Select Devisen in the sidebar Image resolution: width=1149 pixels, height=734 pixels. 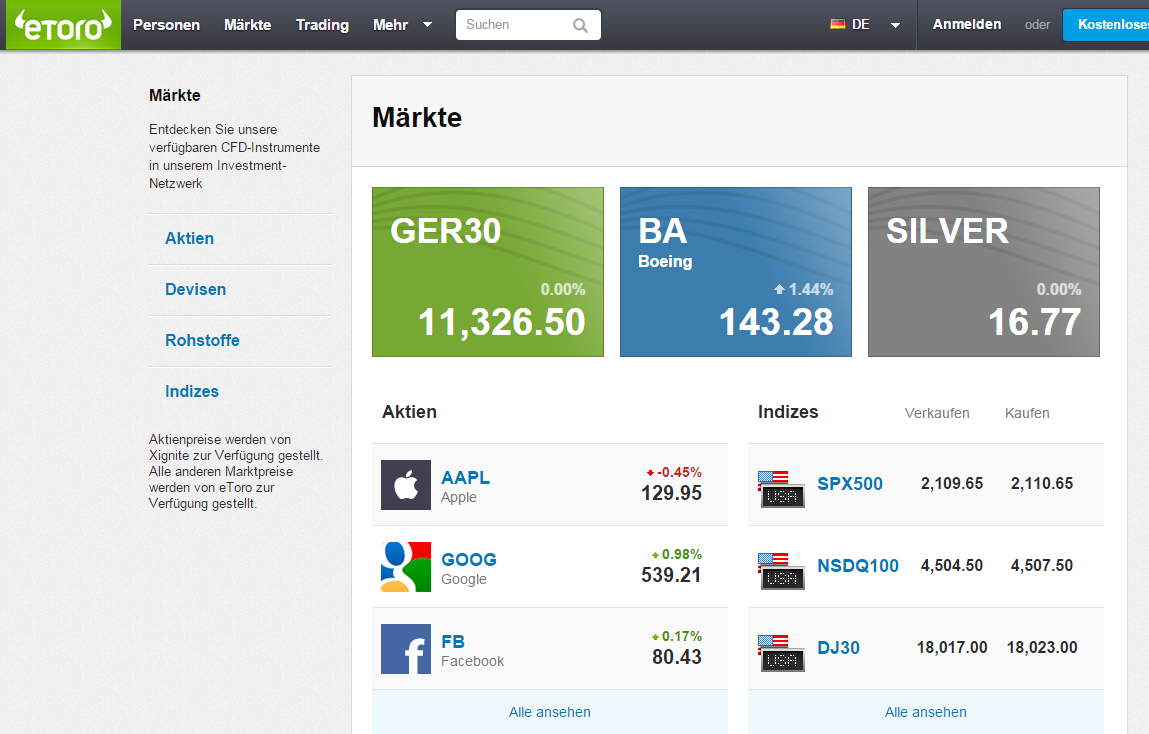(196, 289)
